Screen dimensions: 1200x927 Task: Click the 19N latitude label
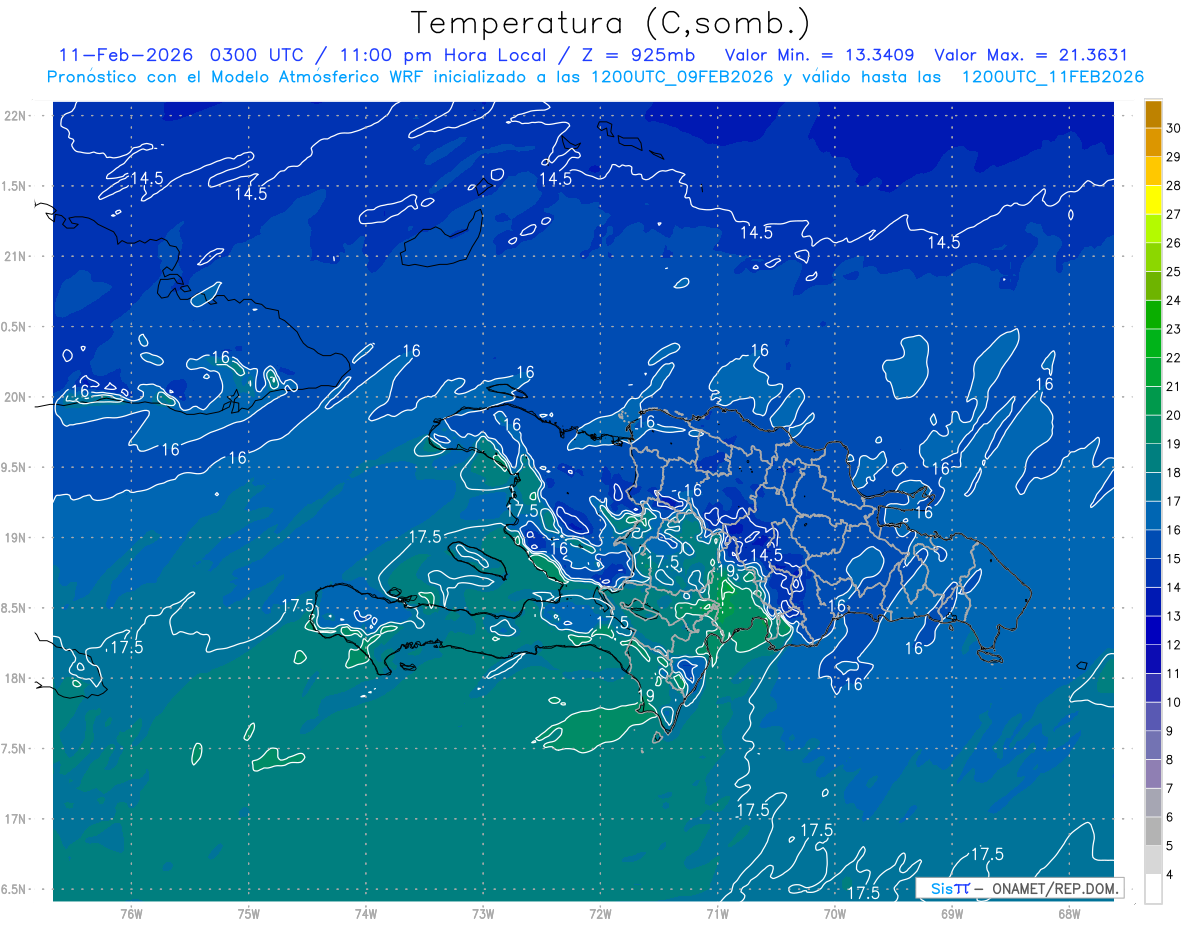(15, 538)
